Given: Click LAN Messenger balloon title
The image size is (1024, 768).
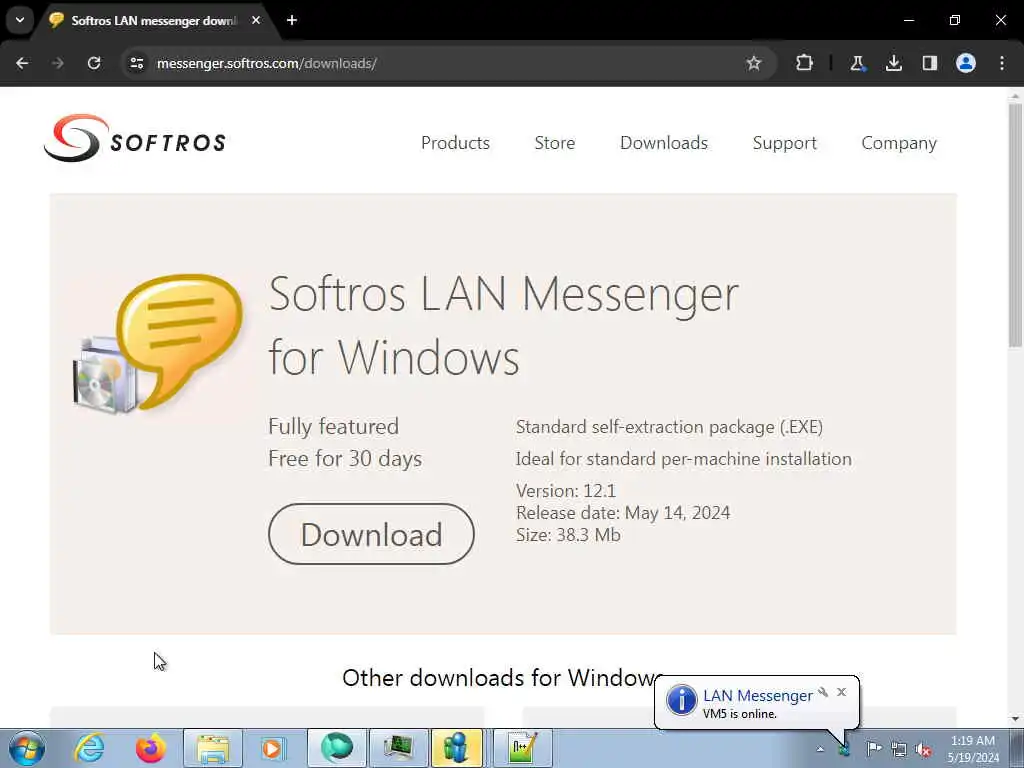Looking at the screenshot, I should [x=758, y=696].
